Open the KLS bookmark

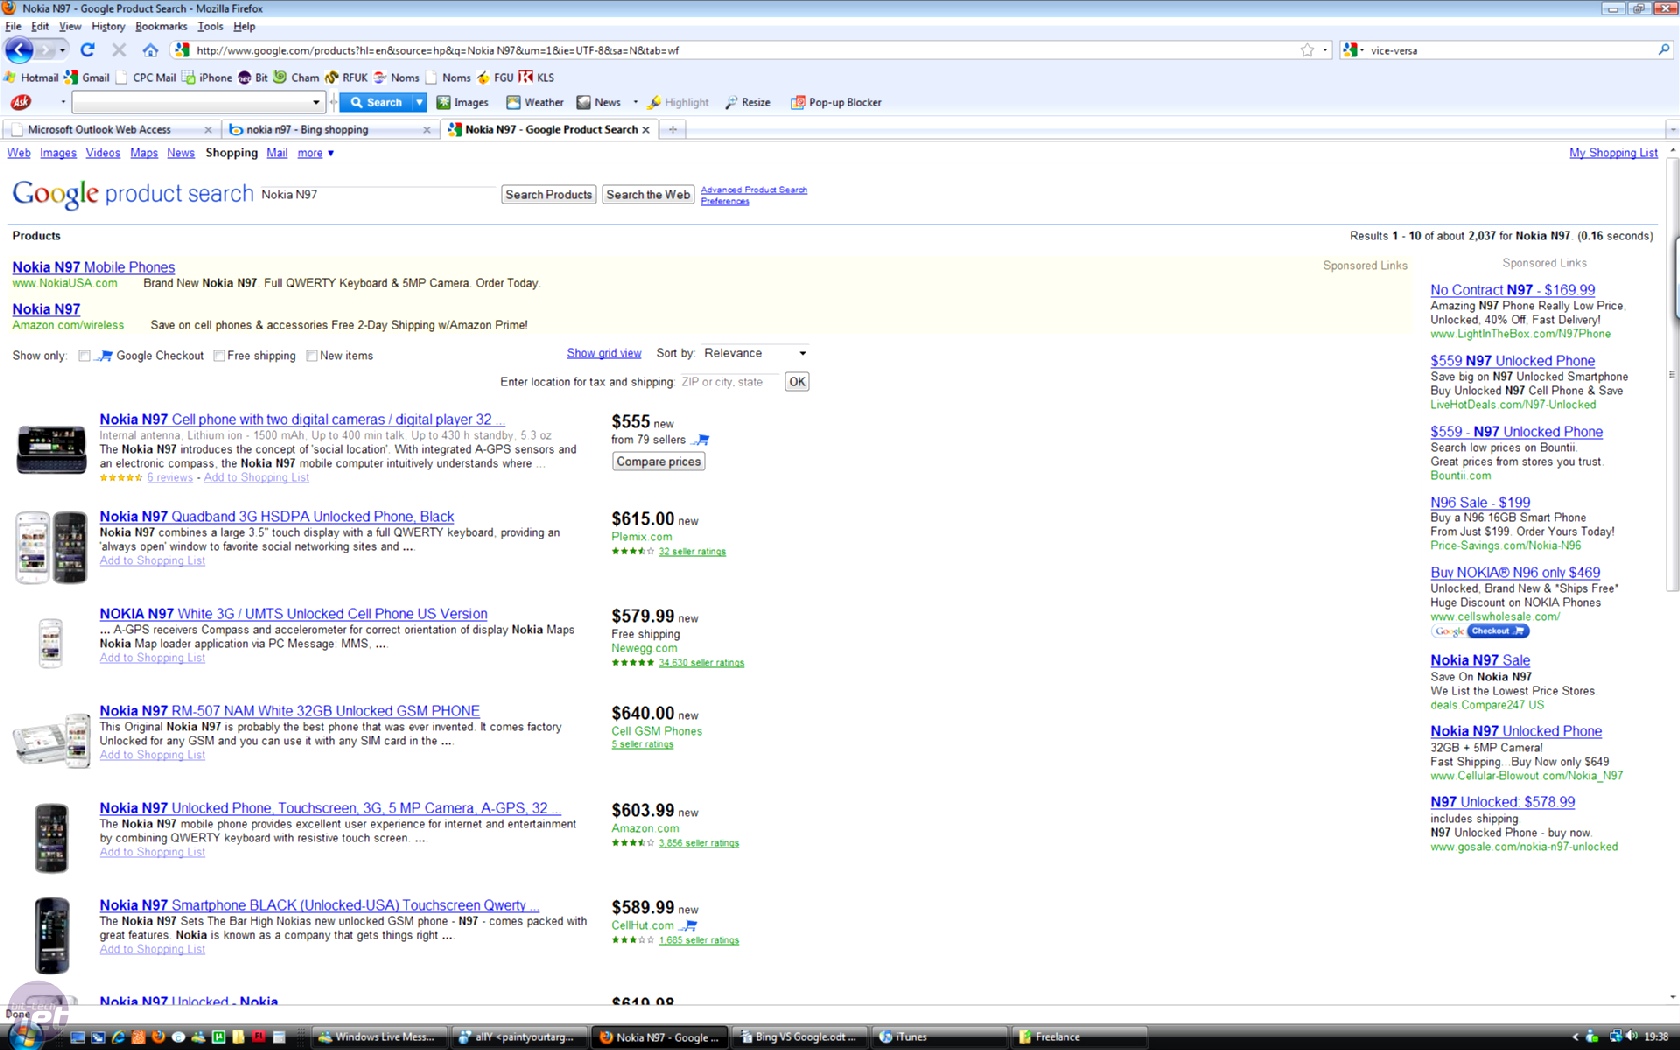(x=536, y=77)
